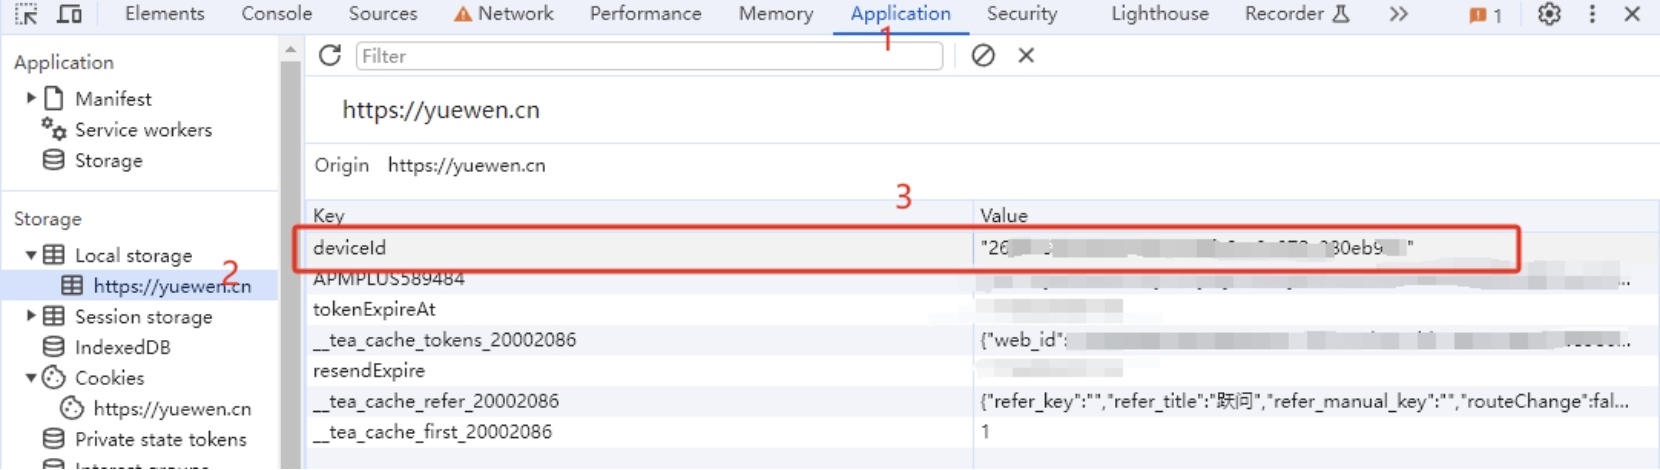Click the IndexedDB database icon
This screenshot has height=470, width=1660.
click(x=54, y=347)
